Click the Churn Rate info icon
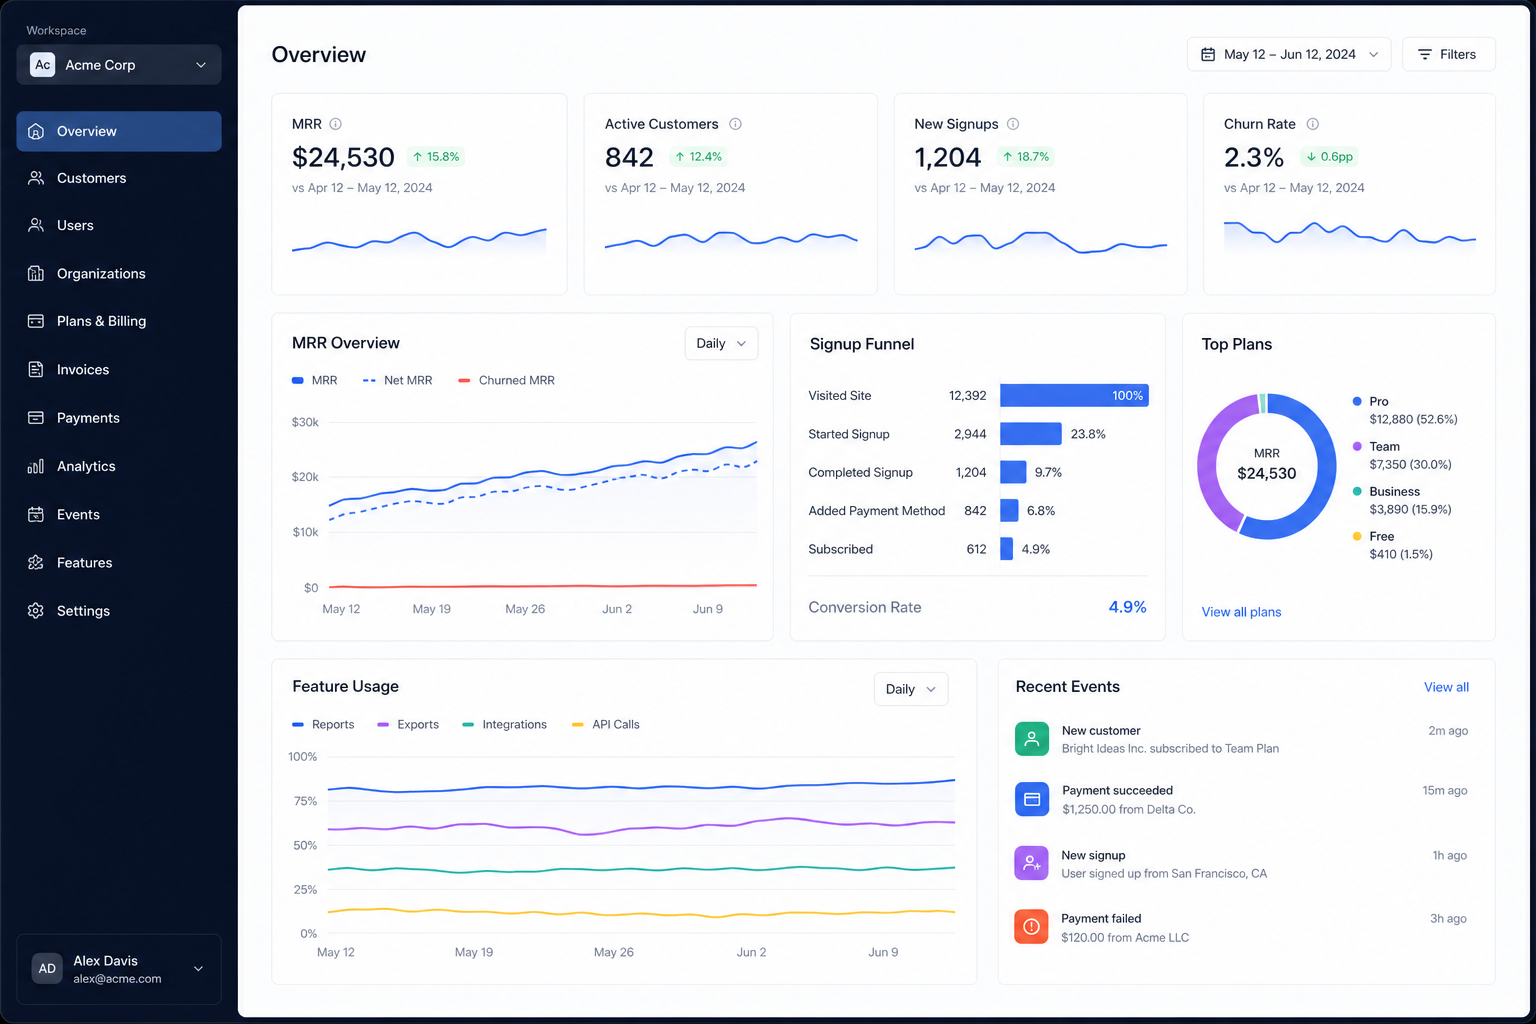The image size is (1536, 1024). tap(1313, 124)
